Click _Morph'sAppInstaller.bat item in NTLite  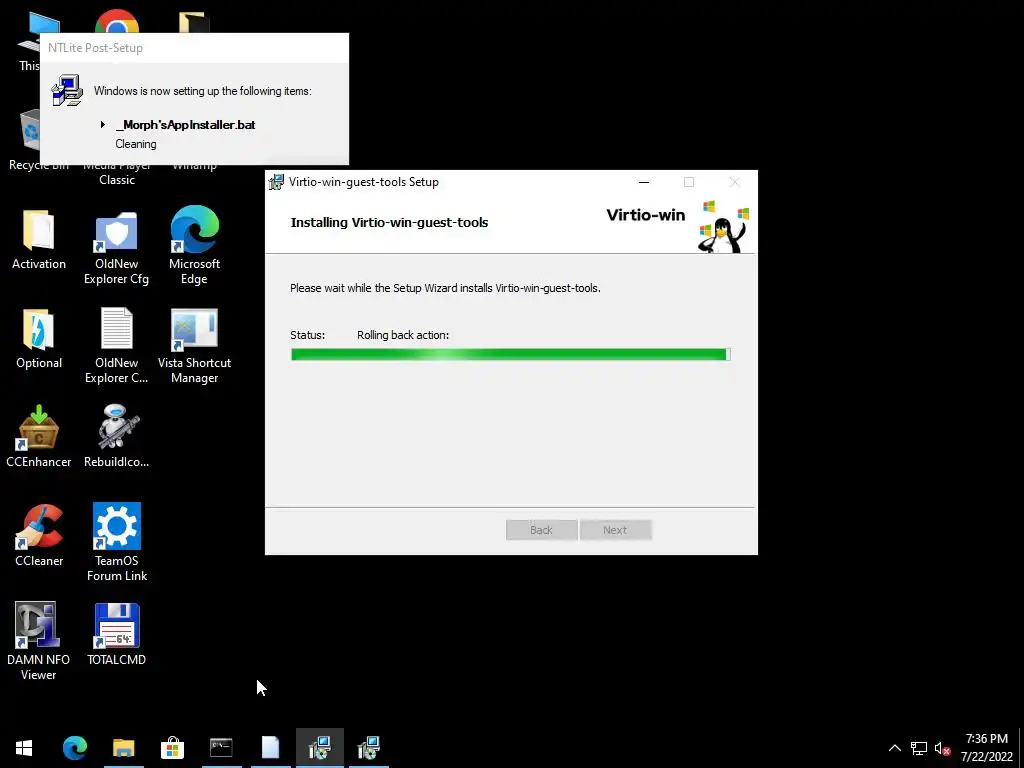tap(185, 125)
